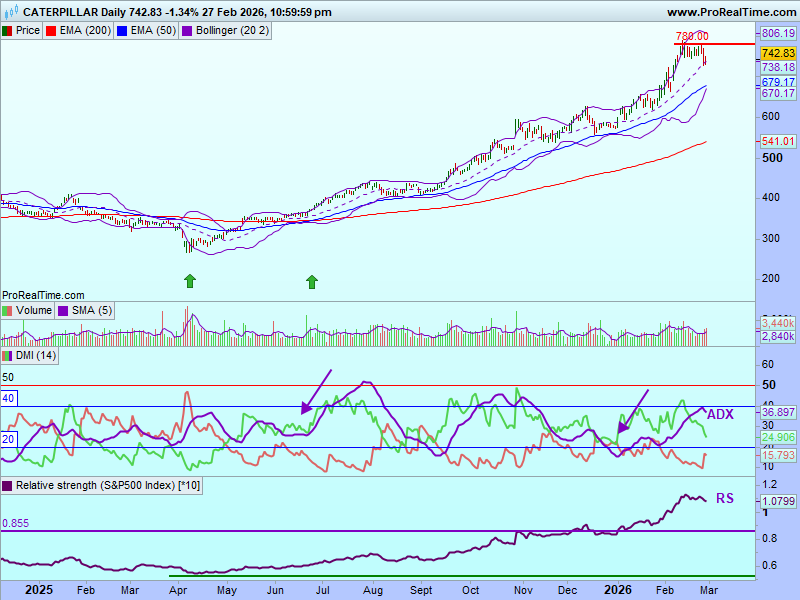Click the 40 level label in DMI panel
Image resolution: width=800 pixels, height=600 pixels.
point(9,398)
